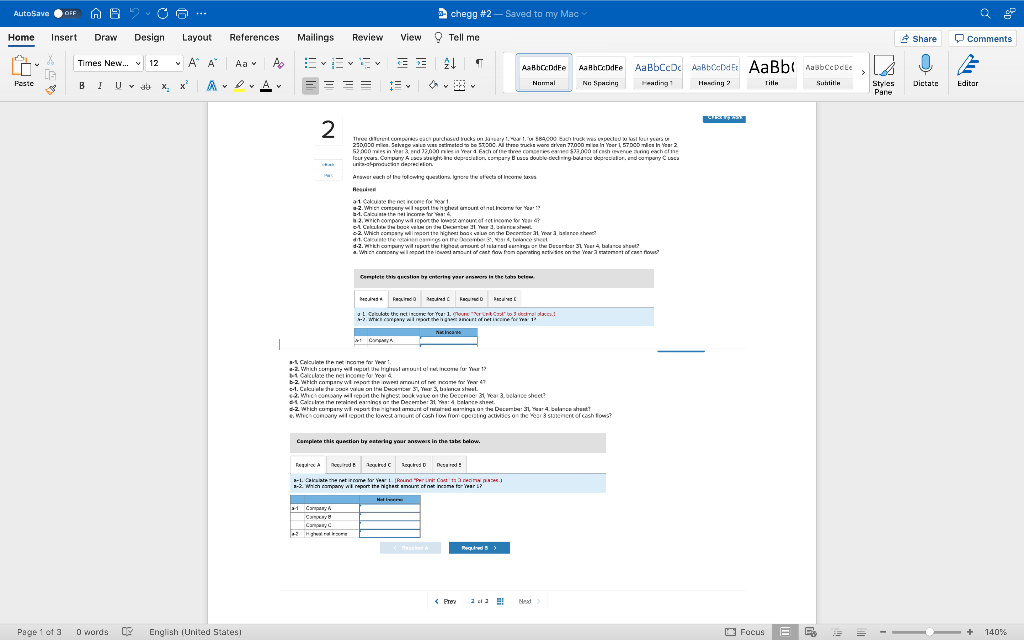Switch to the Insert tab
Image resolution: width=1024 pixels, height=640 pixels.
pyautogui.click(x=64, y=37)
